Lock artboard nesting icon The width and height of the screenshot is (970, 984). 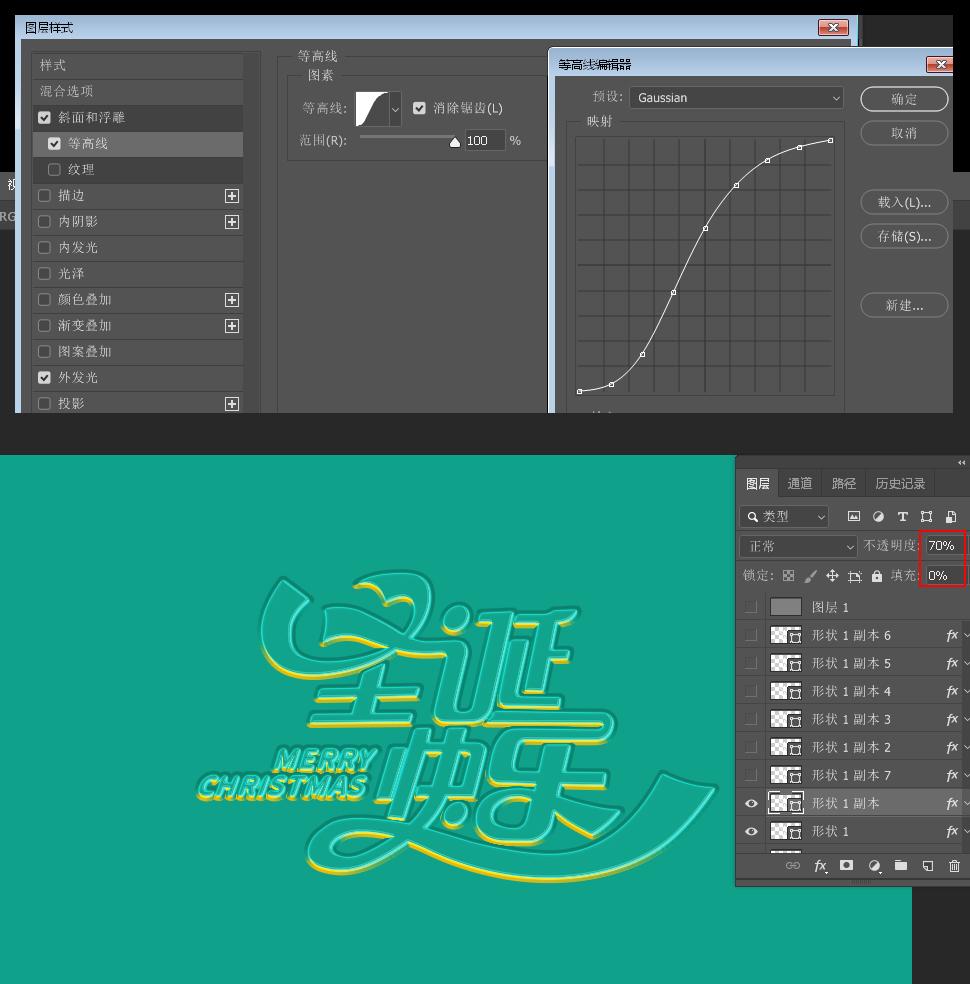click(x=855, y=576)
